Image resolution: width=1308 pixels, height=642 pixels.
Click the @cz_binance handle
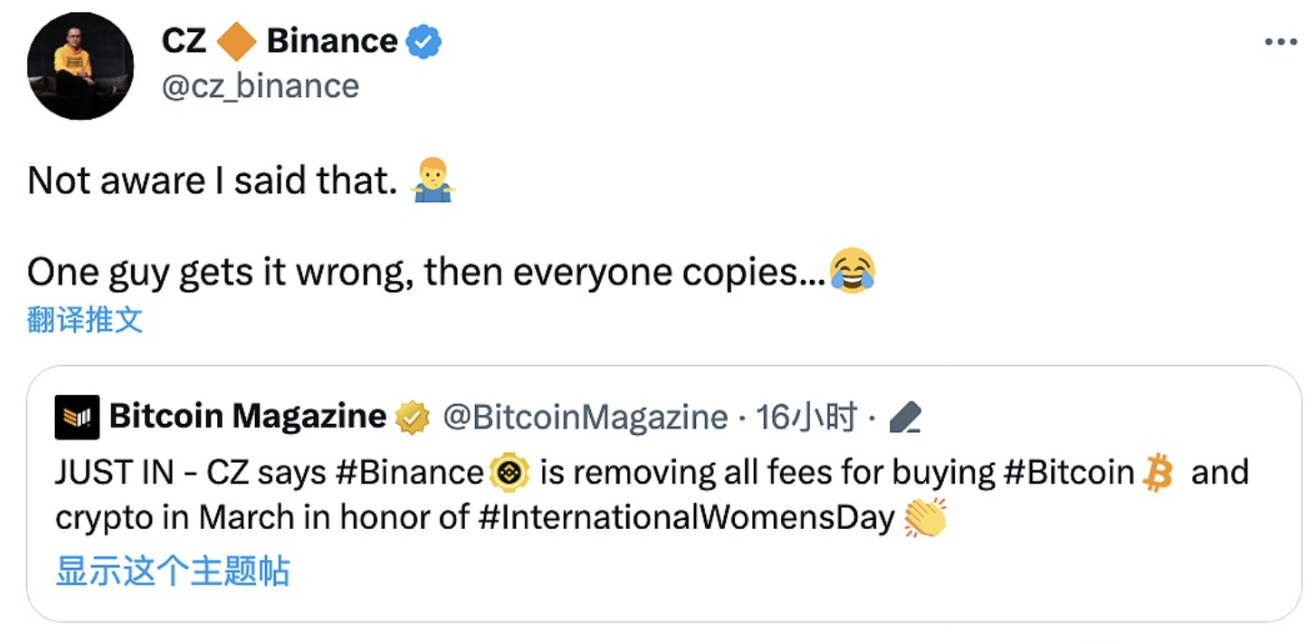259,86
